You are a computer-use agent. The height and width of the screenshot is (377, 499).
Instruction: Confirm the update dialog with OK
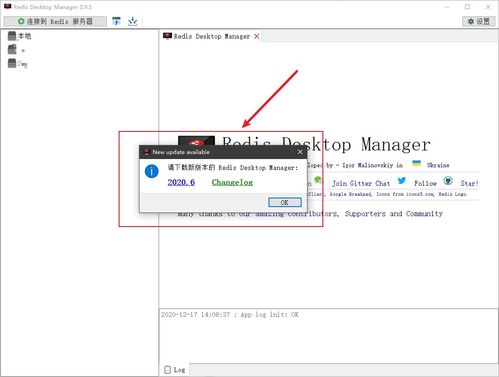(285, 202)
